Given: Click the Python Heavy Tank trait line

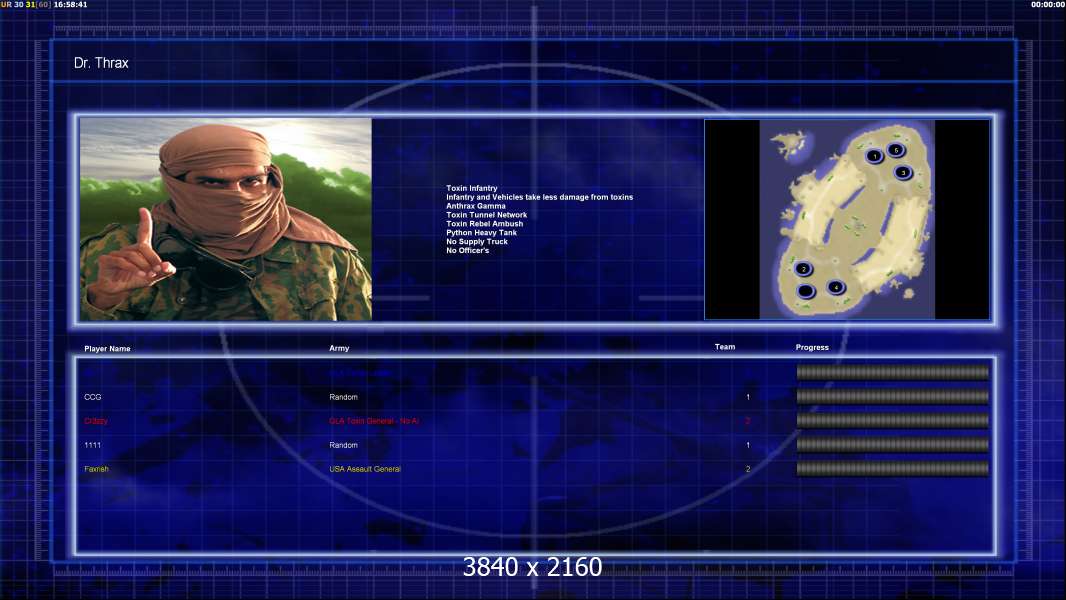Looking at the screenshot, I should tap(481, 232).
